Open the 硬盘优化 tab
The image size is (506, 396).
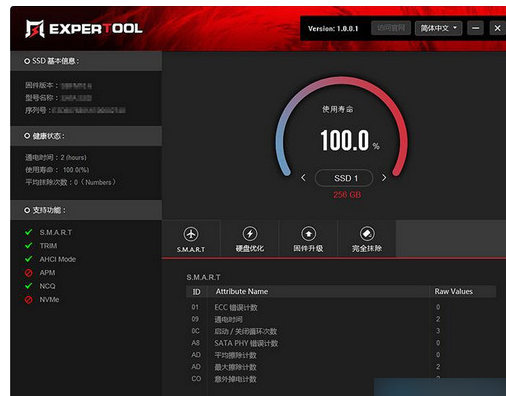[250, 239]
